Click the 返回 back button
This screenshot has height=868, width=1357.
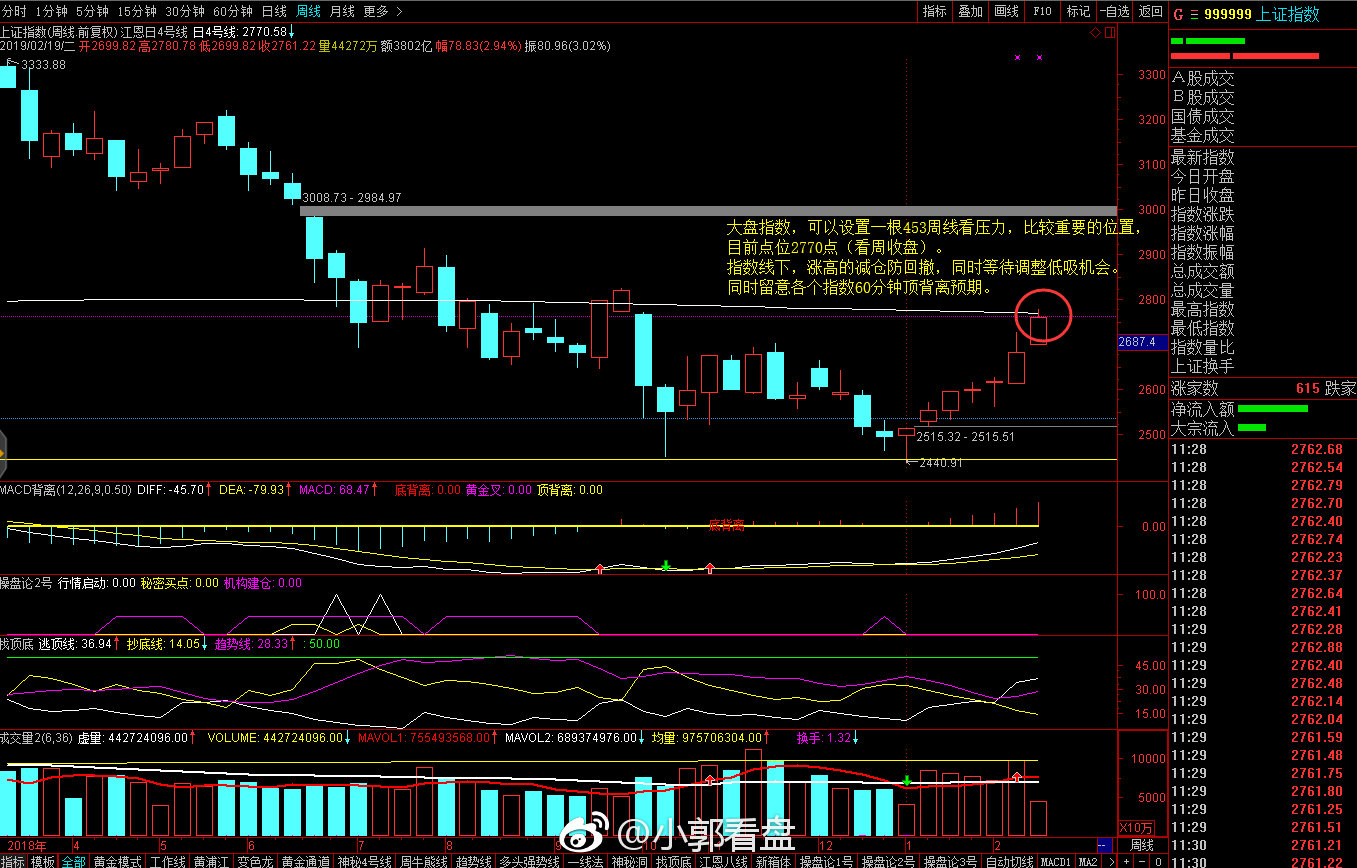point(1151,11)
